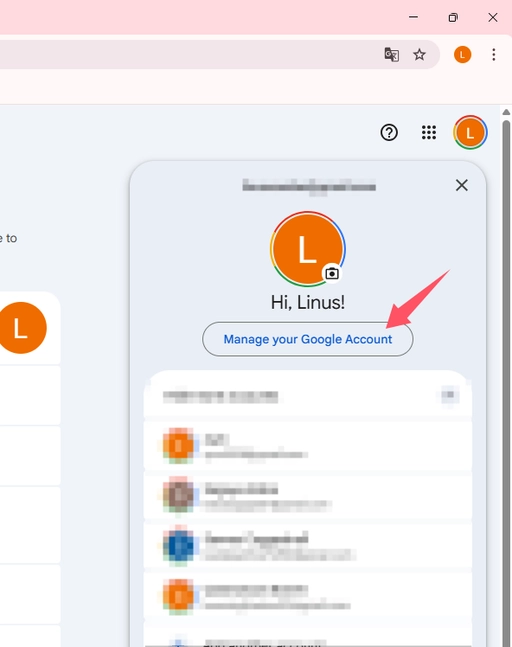Screen dimensions: 512x647
Task: Click the browser address bar field
Action: click(186, 54)
